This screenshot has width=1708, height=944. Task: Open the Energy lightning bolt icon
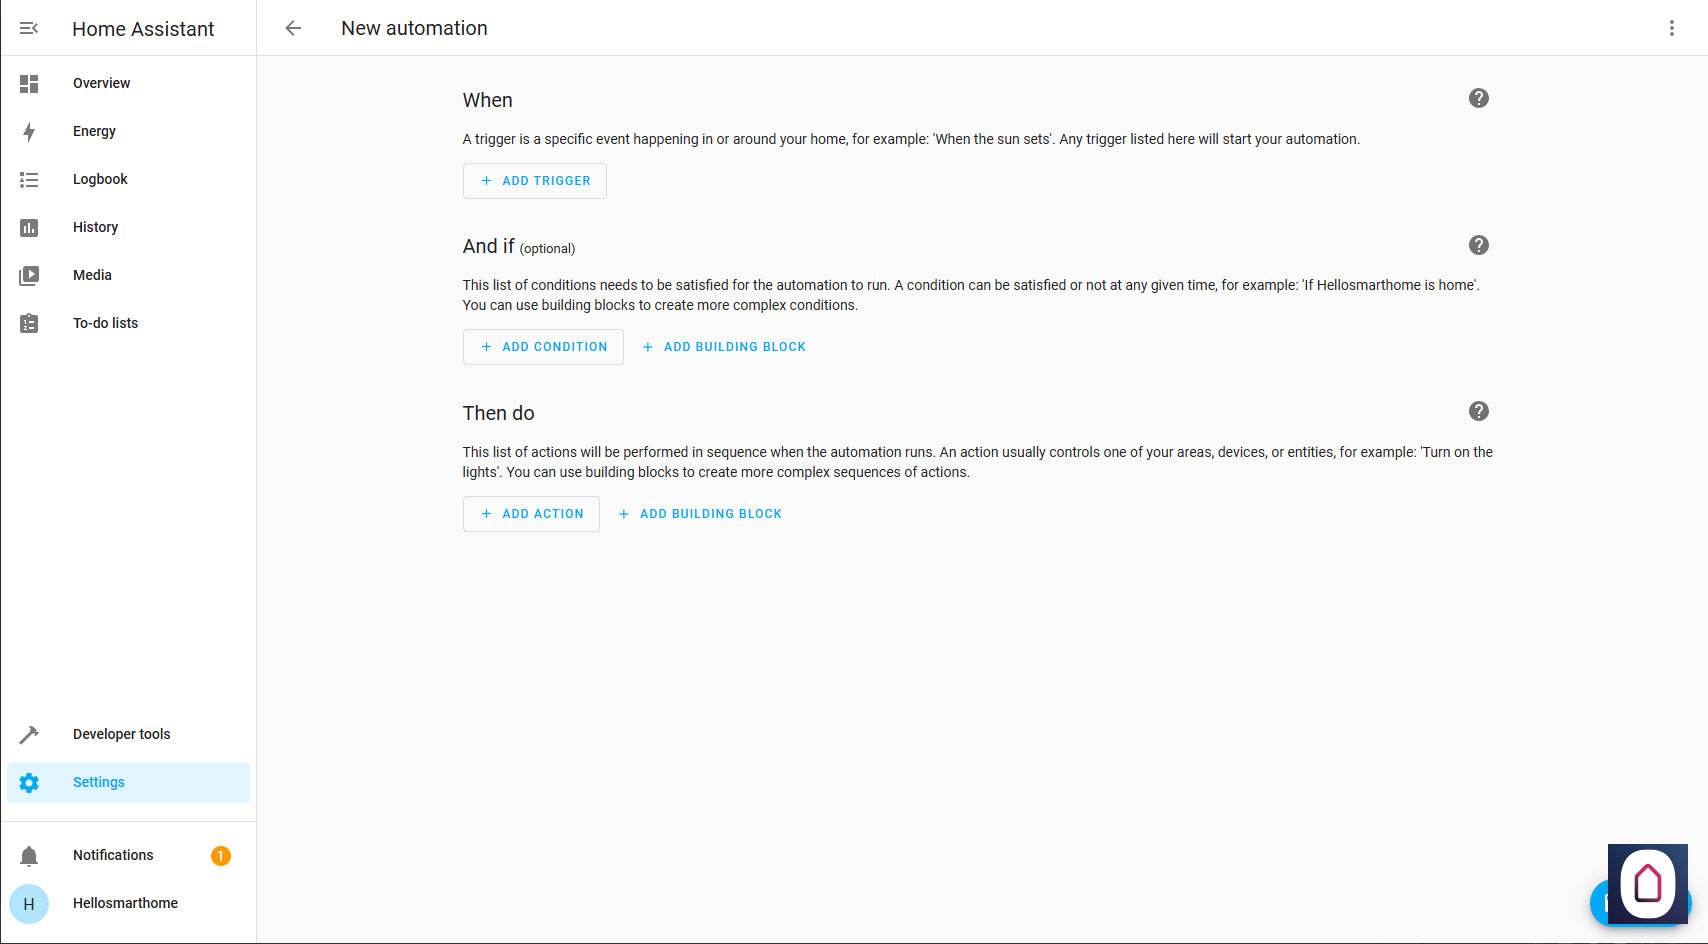coord(29,132)
